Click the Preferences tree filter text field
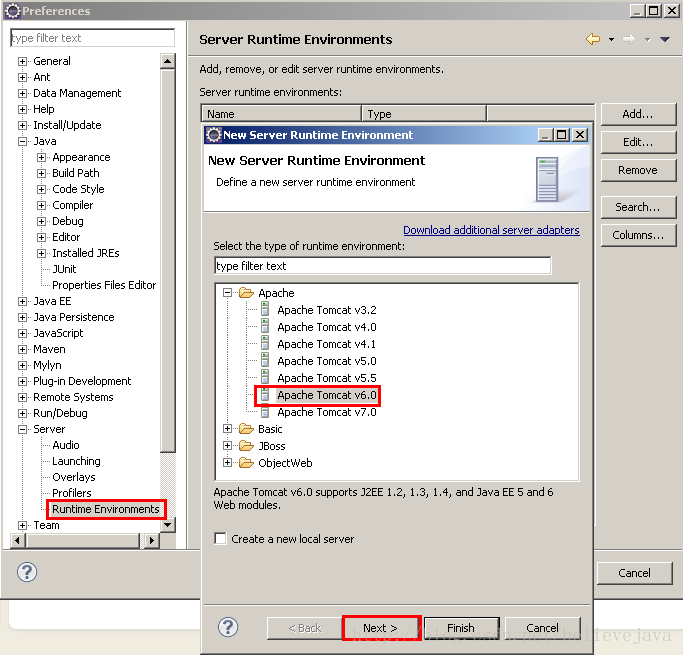Viewport: 683px width, 655px height. pos(92,38)
